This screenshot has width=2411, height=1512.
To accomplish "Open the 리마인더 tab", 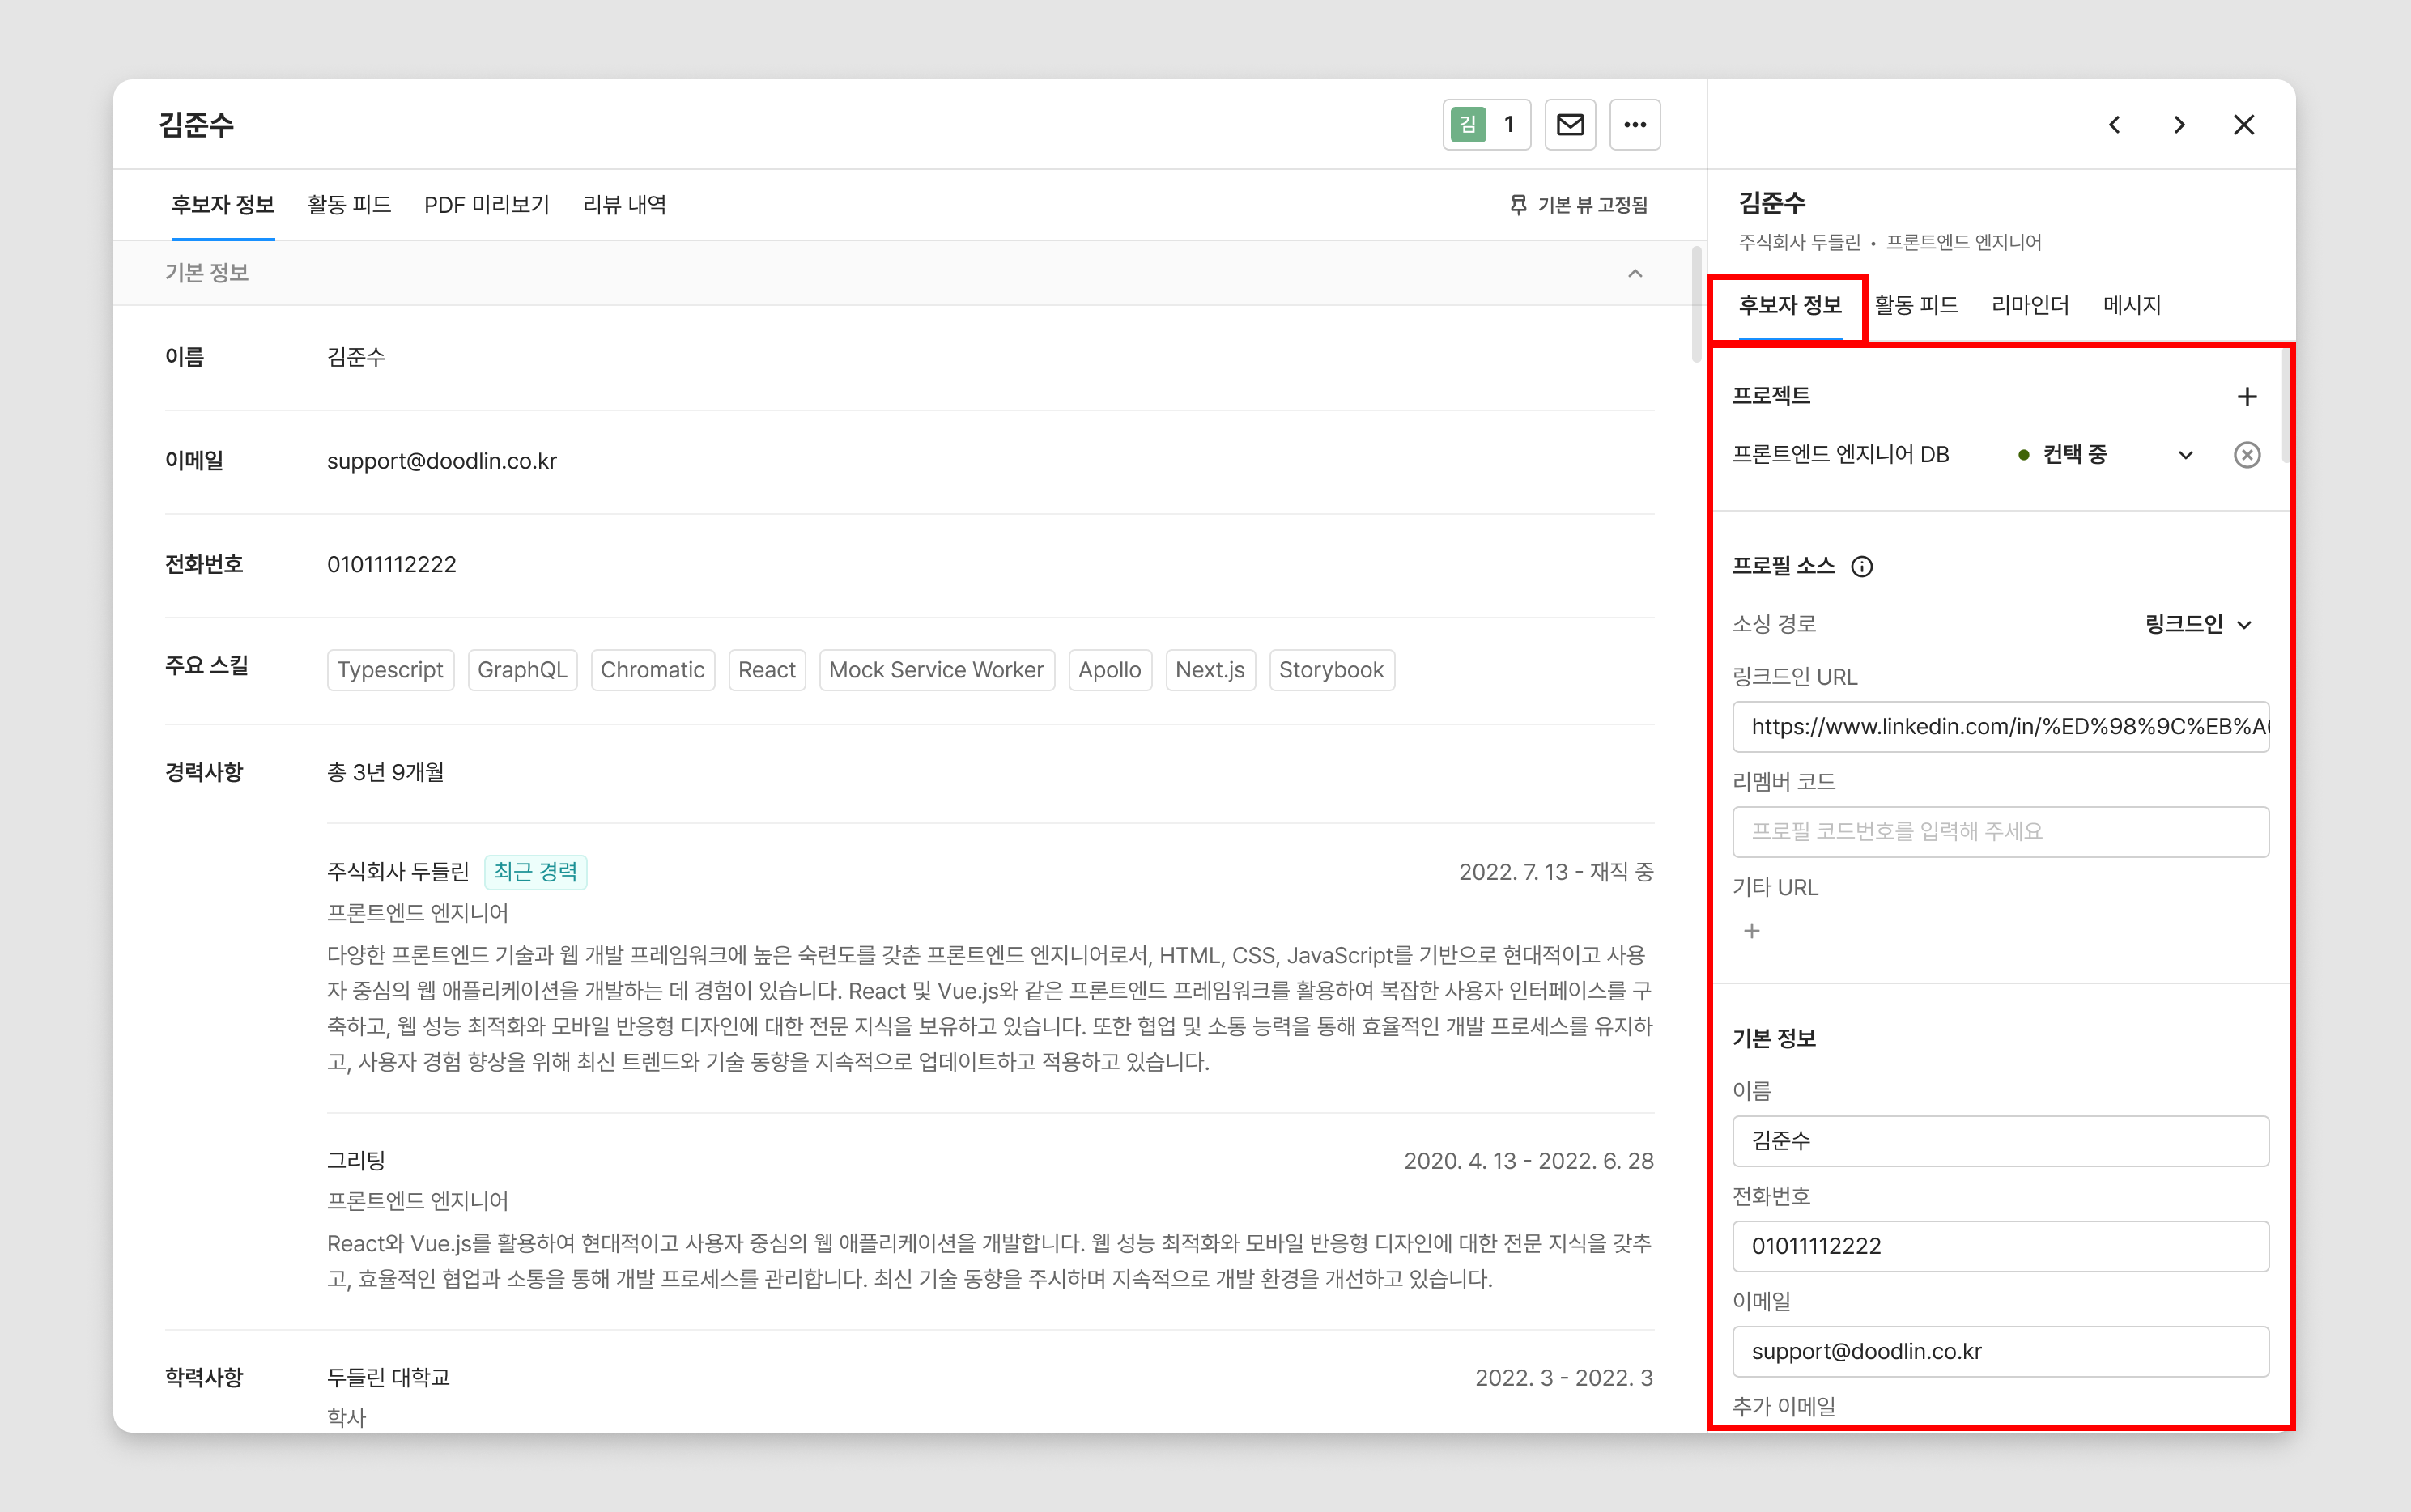I will pyautogui.click(x=2030, y=305).
